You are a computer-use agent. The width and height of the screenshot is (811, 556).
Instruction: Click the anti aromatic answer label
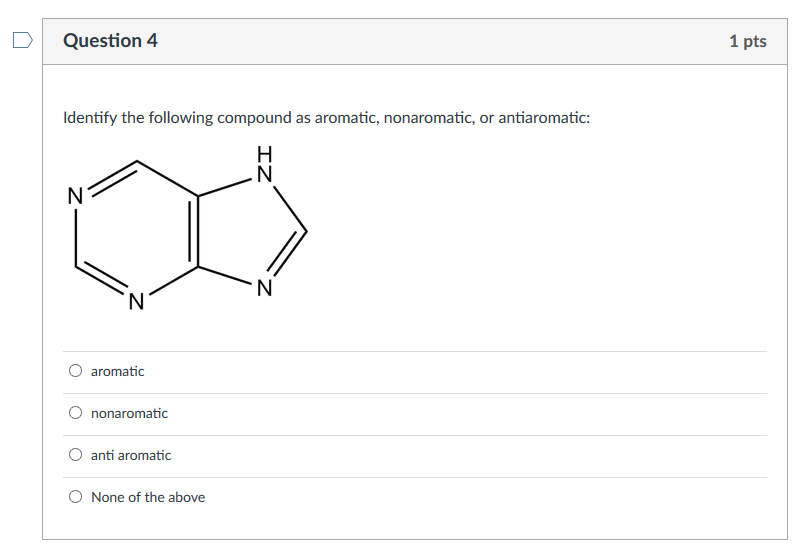pos(131,455)
